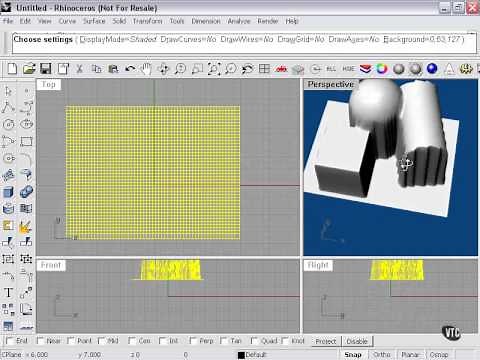This screenshot has width=480, height=360.
Task: Enable the Perp object snap checkbox
Action: (193, 341)
